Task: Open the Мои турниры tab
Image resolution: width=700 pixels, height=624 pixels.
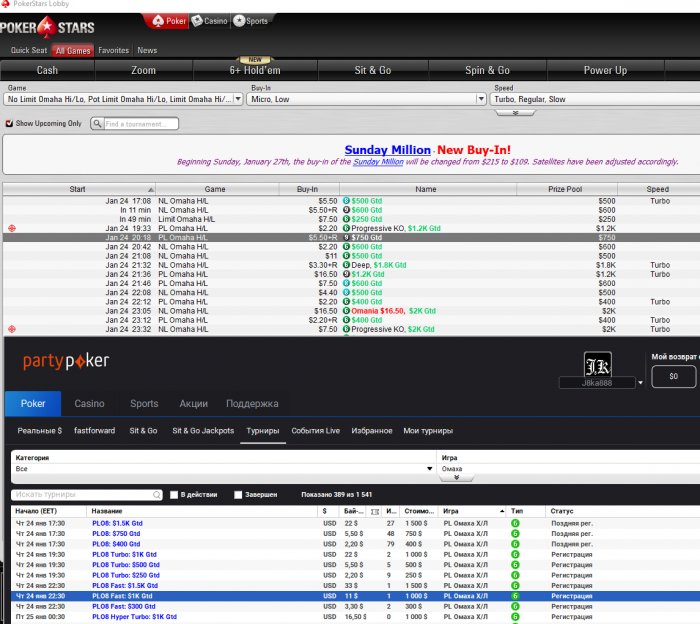Action: [428, 431]
